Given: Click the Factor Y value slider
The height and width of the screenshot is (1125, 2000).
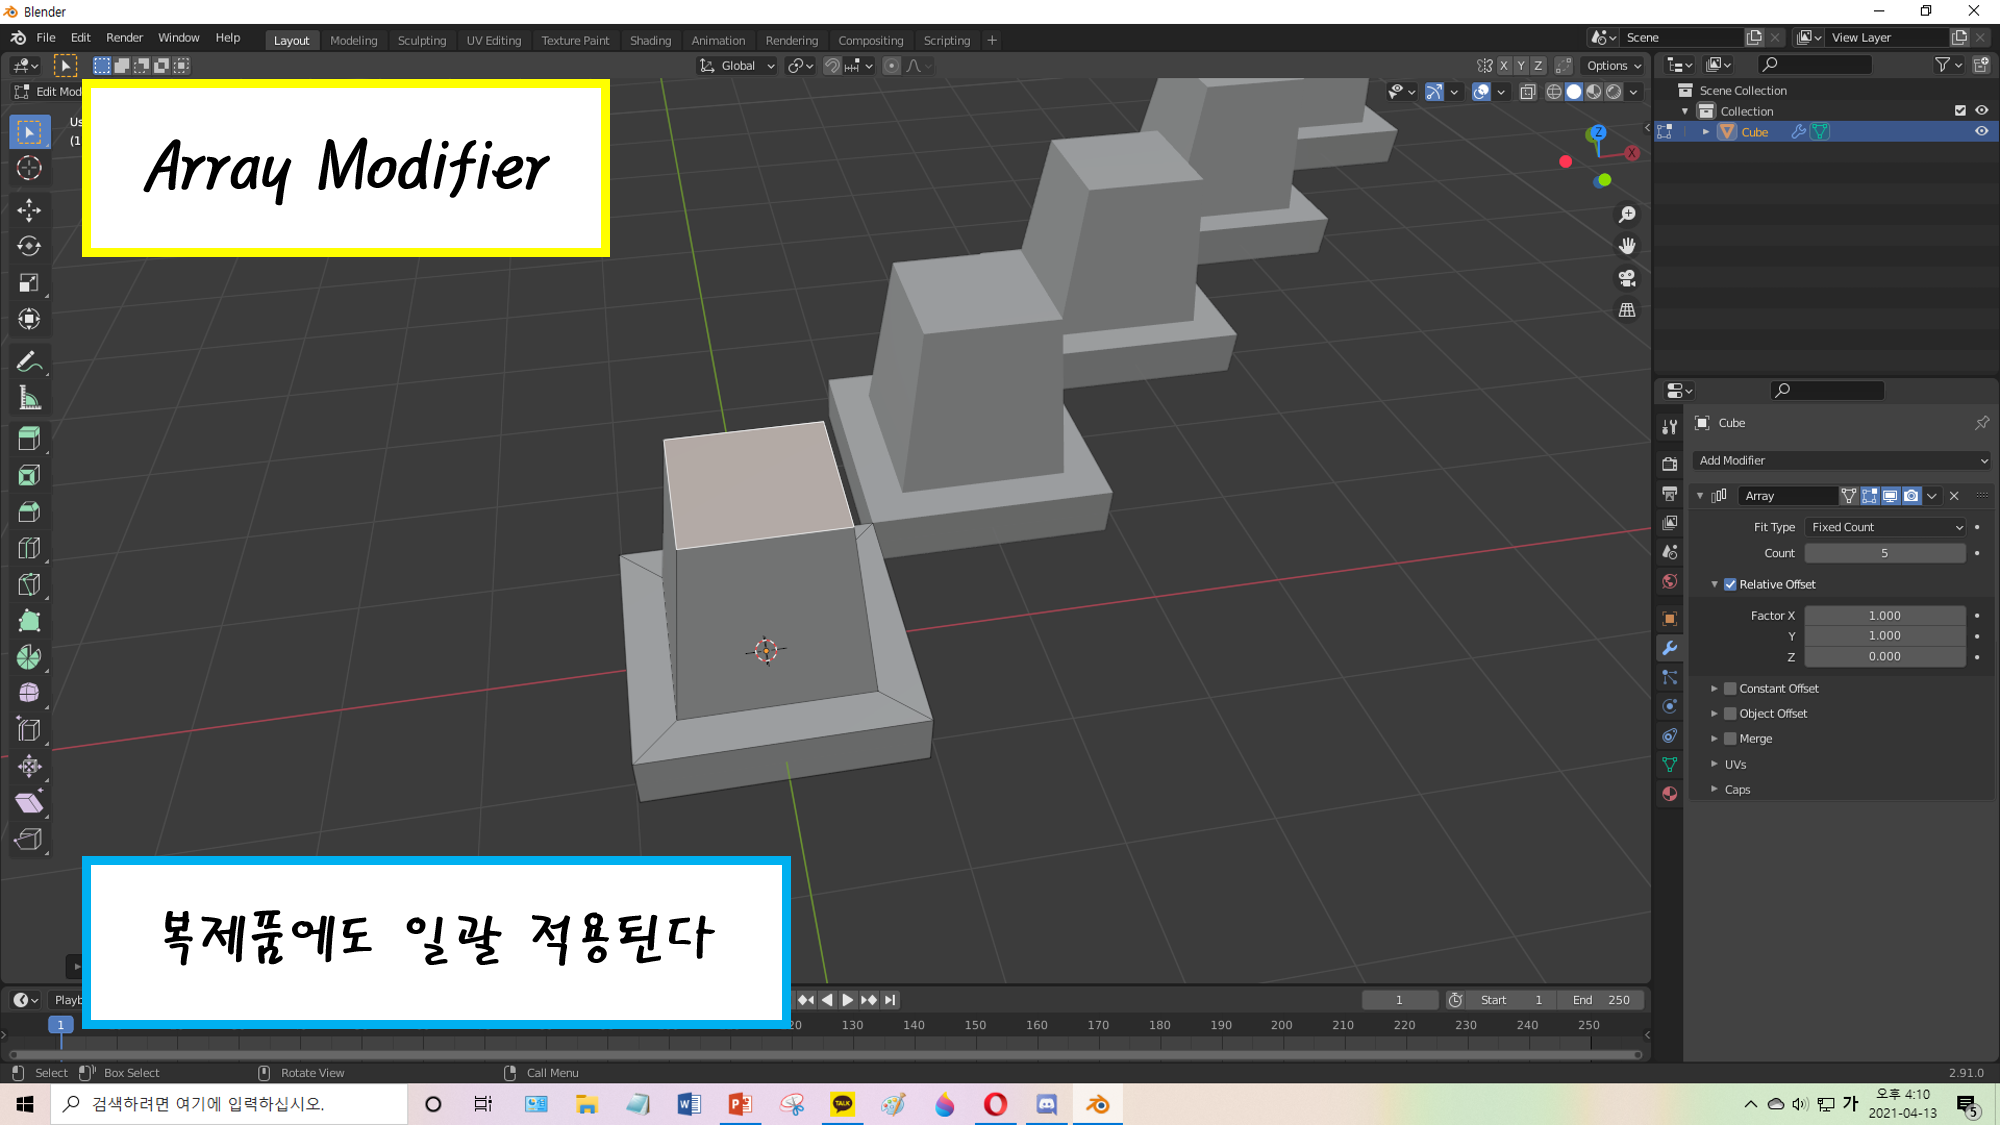Looking at the screenshot, I should [x=1884, y=636].
